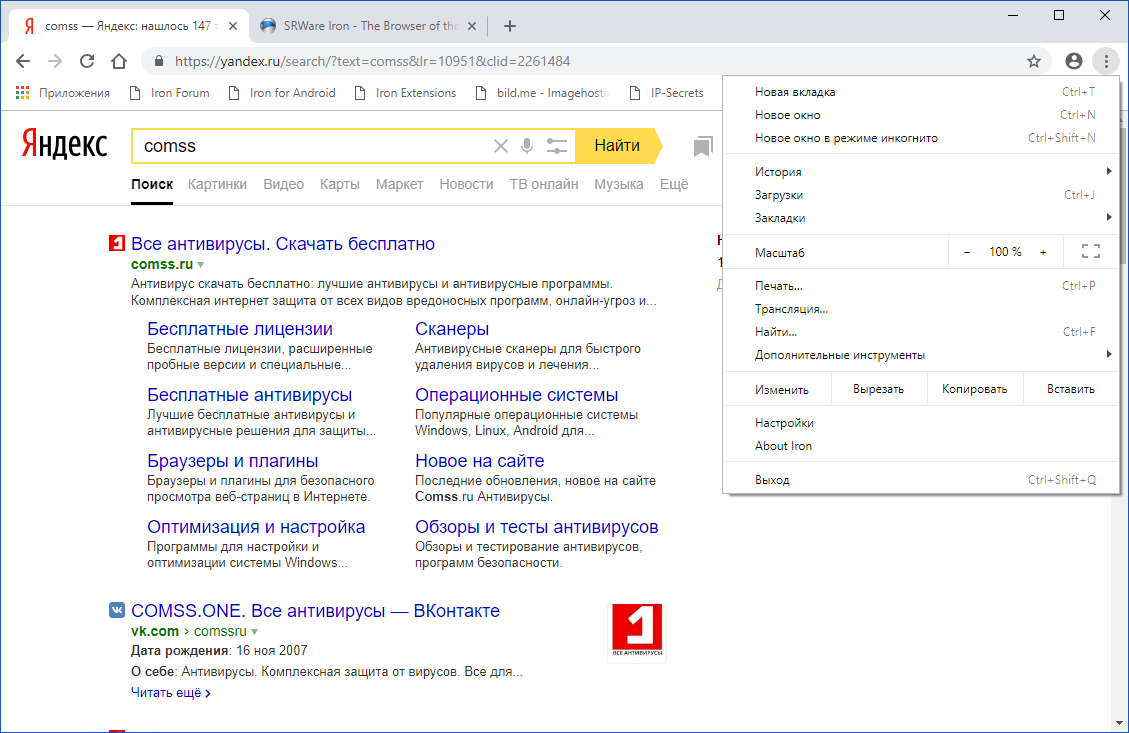The height and width of the screenshot is (733, 1129).
Task: Click Копировать in edit row
Action: coord(974,389)
